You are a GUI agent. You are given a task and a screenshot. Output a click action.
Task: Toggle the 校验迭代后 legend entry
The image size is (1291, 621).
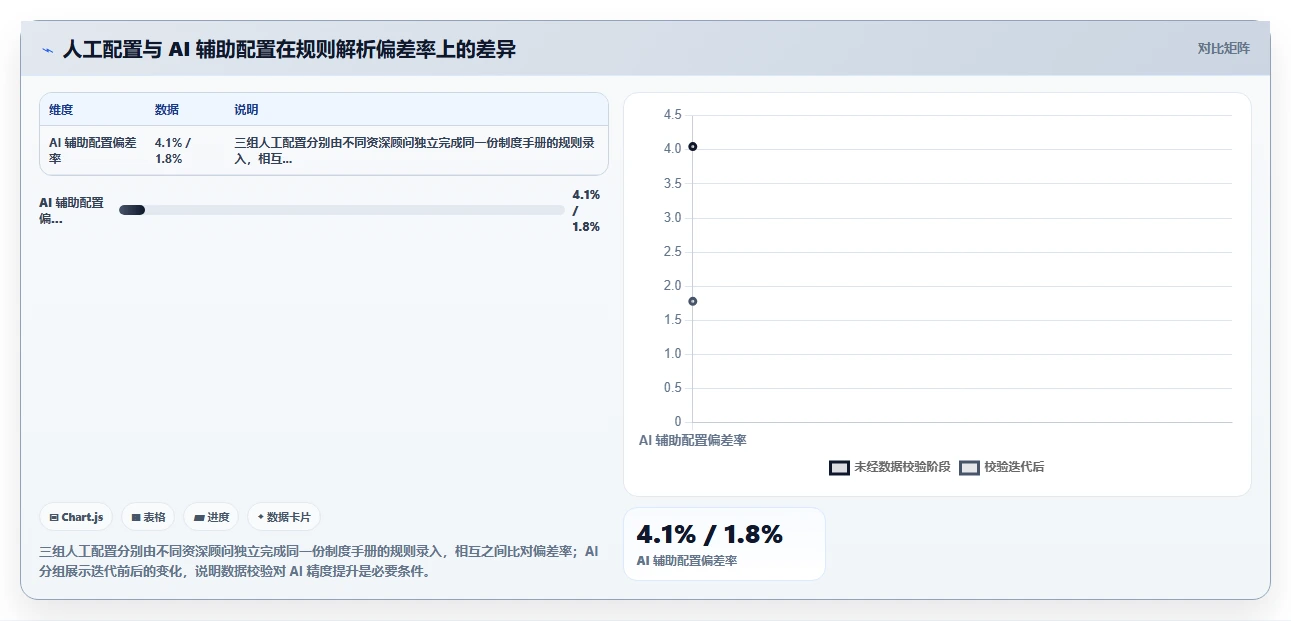pyautogui.click(x=1002, y=467)
